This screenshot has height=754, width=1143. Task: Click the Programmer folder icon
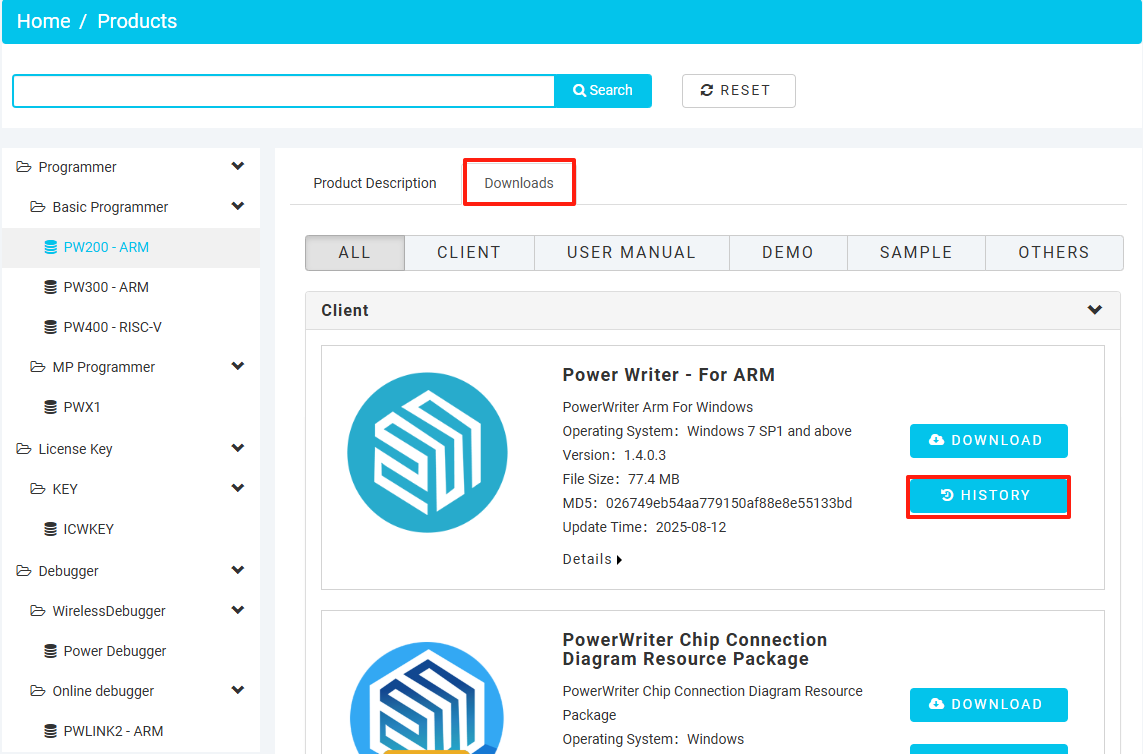[23, 167]
